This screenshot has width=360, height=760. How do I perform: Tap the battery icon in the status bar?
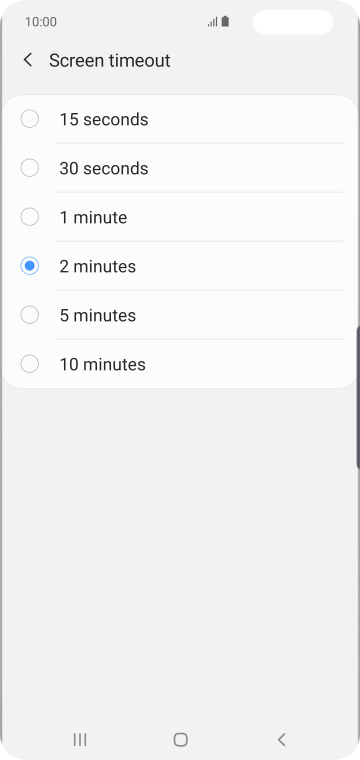225,22
